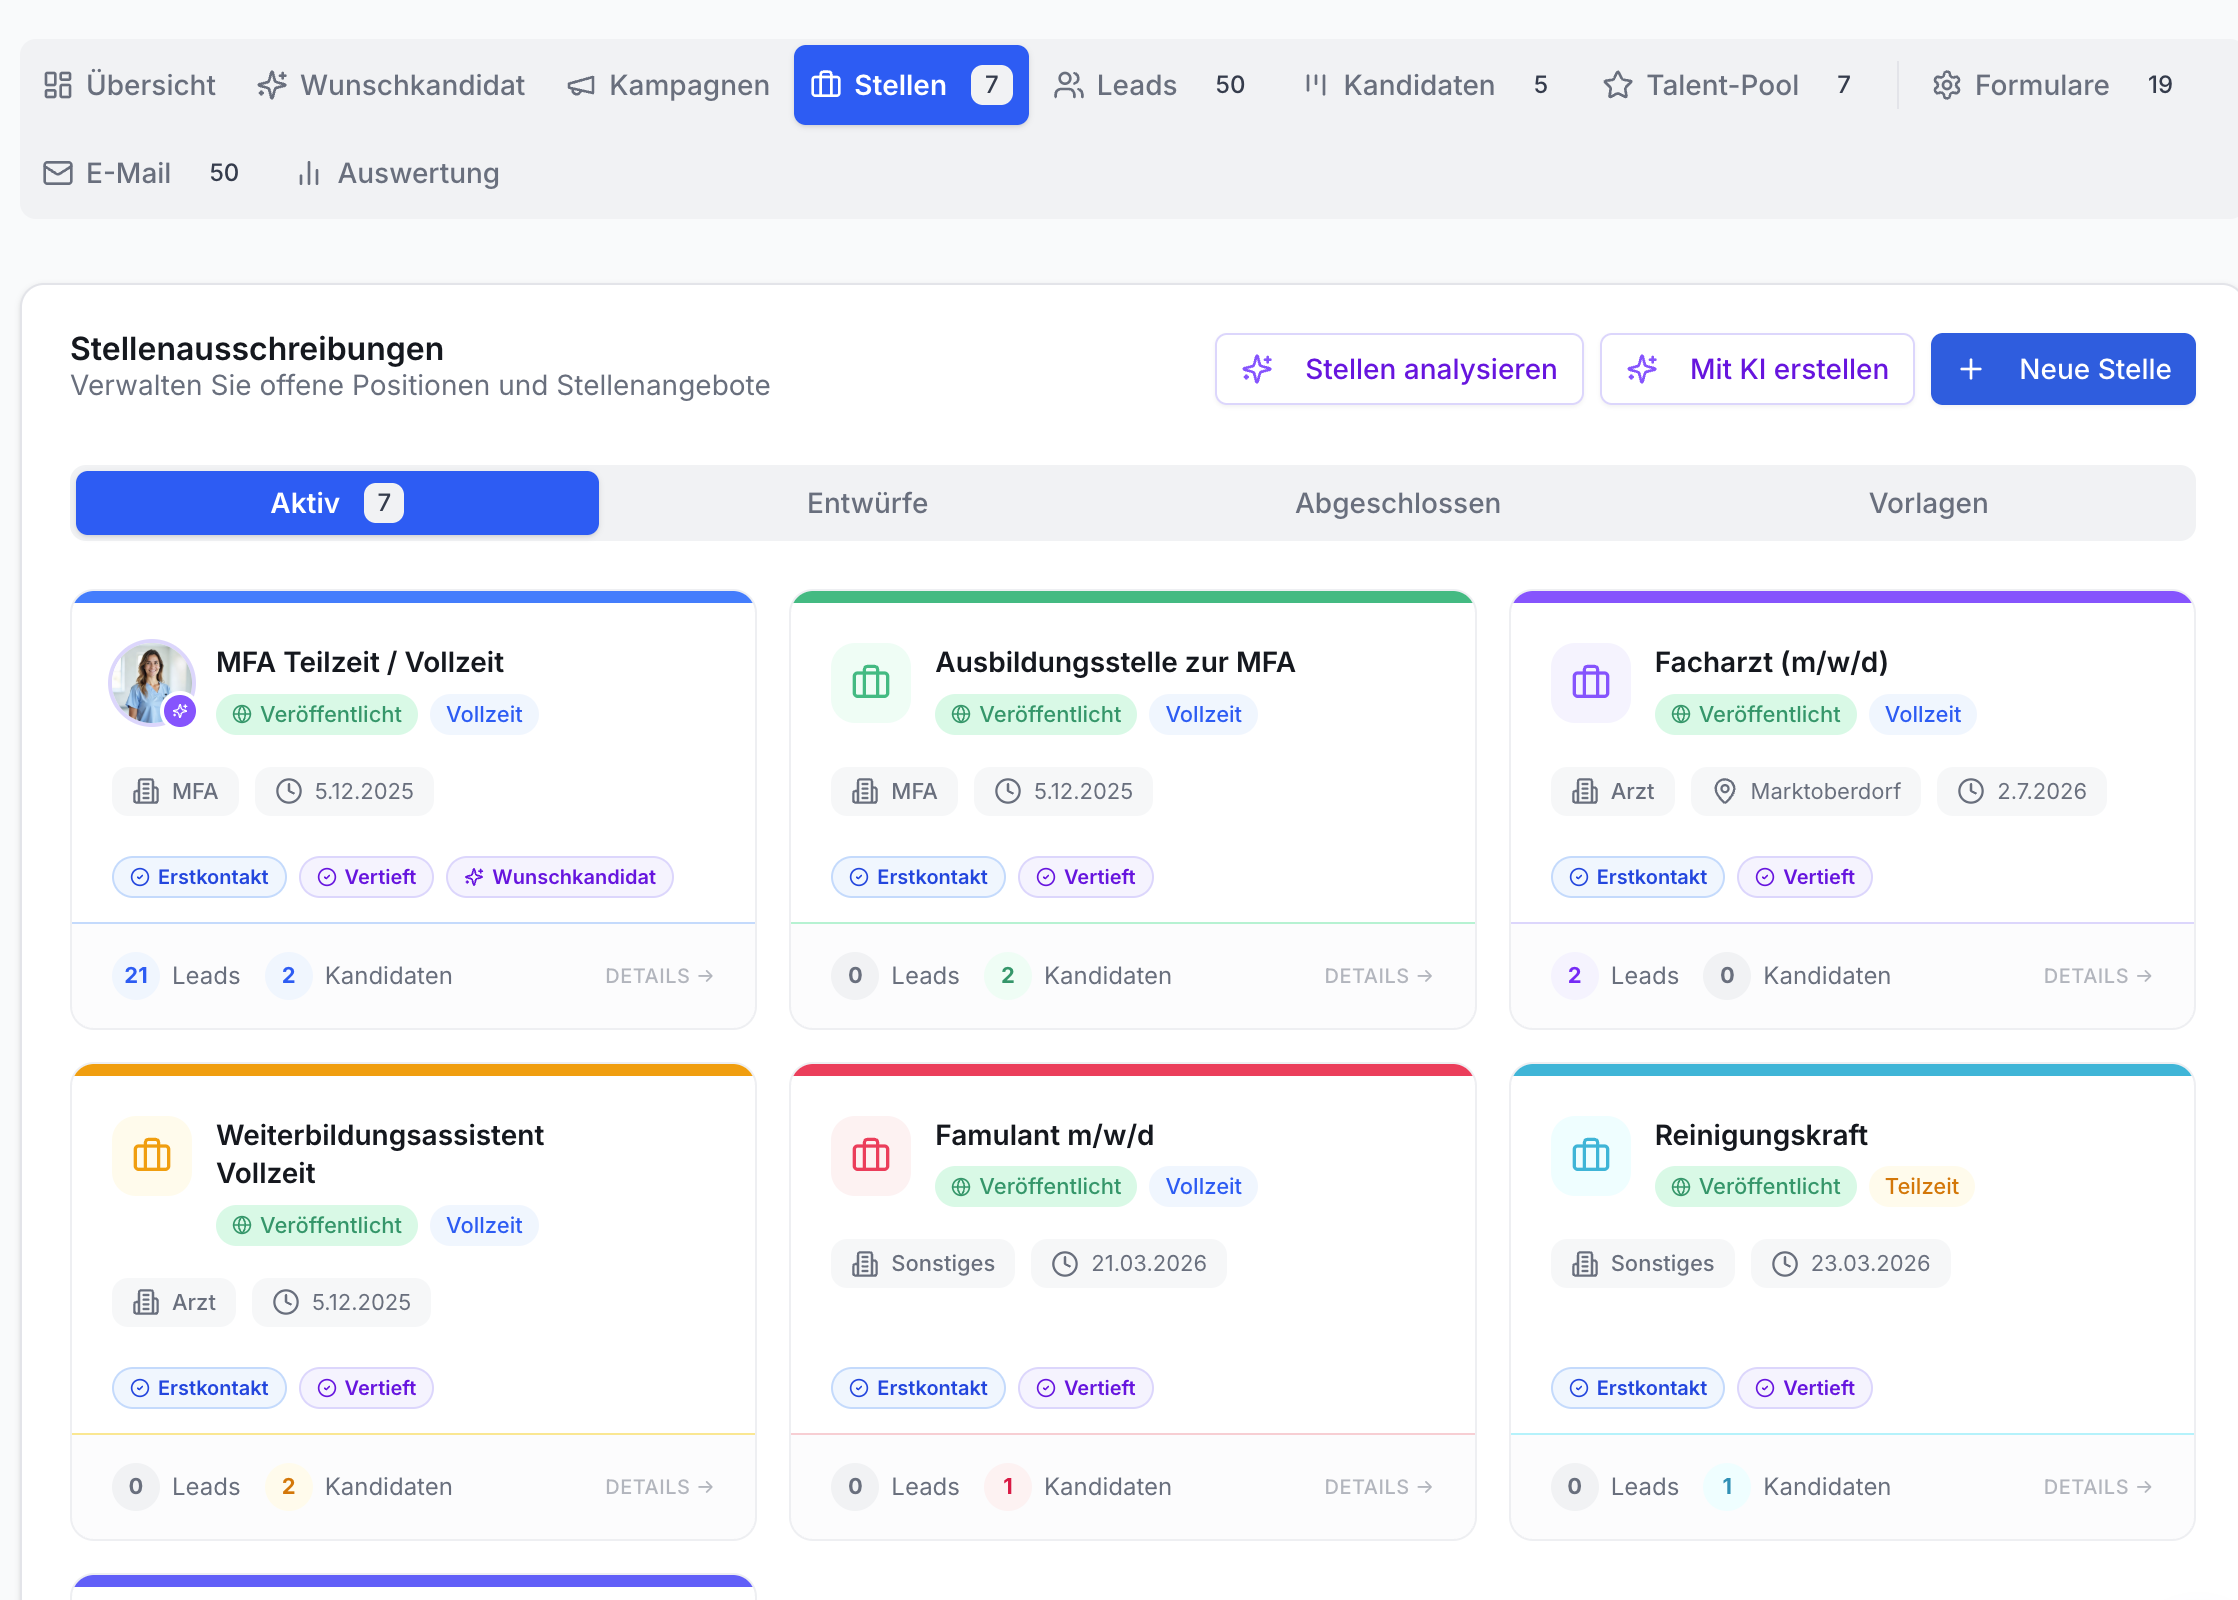2238x1600 pixels.
Task: Click the red briefcase icon of Famulant
Action: point(871,1156)
